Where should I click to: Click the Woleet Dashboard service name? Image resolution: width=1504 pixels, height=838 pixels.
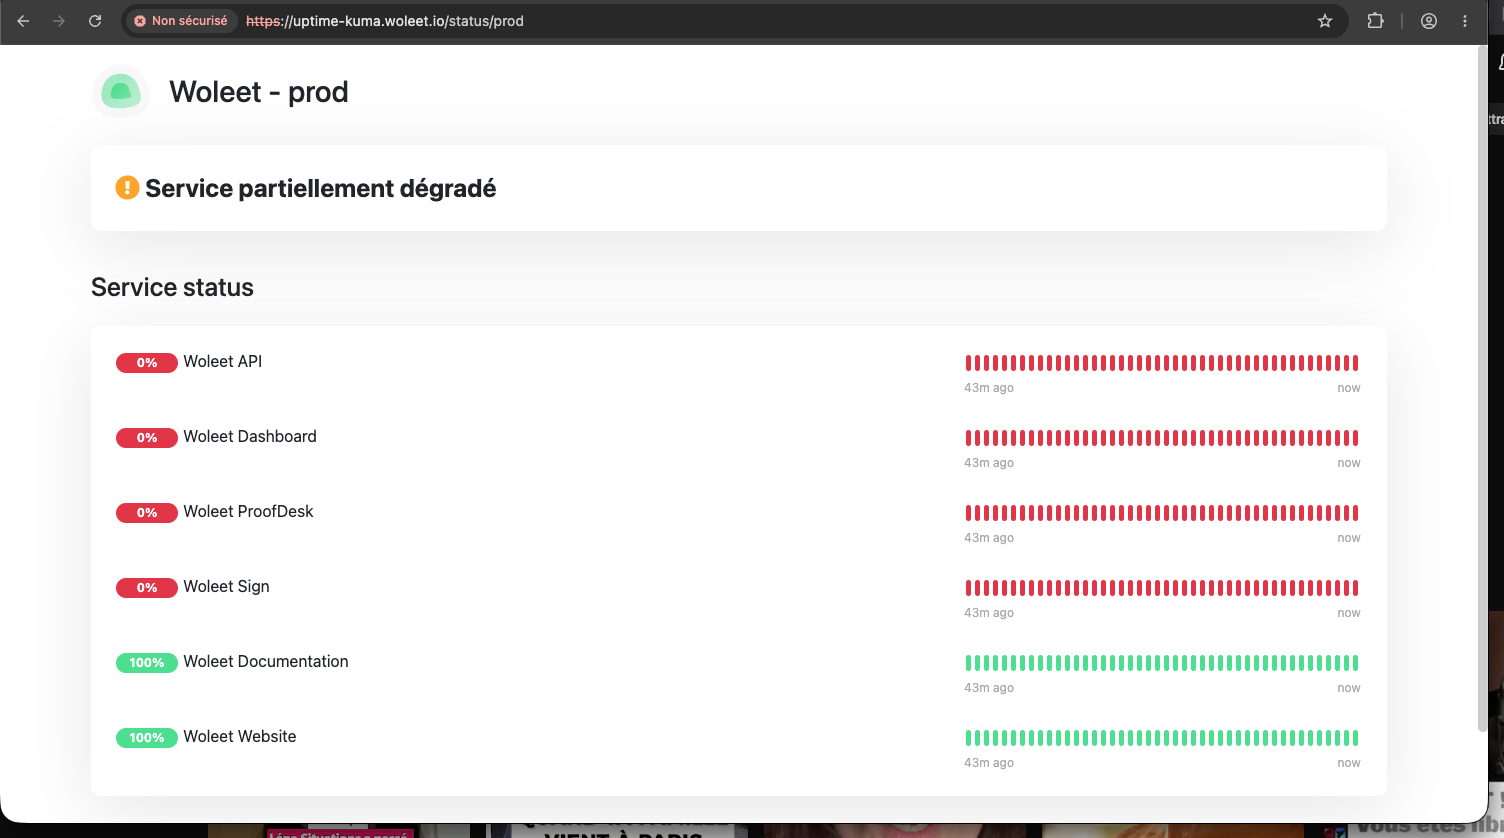[250, 437]
